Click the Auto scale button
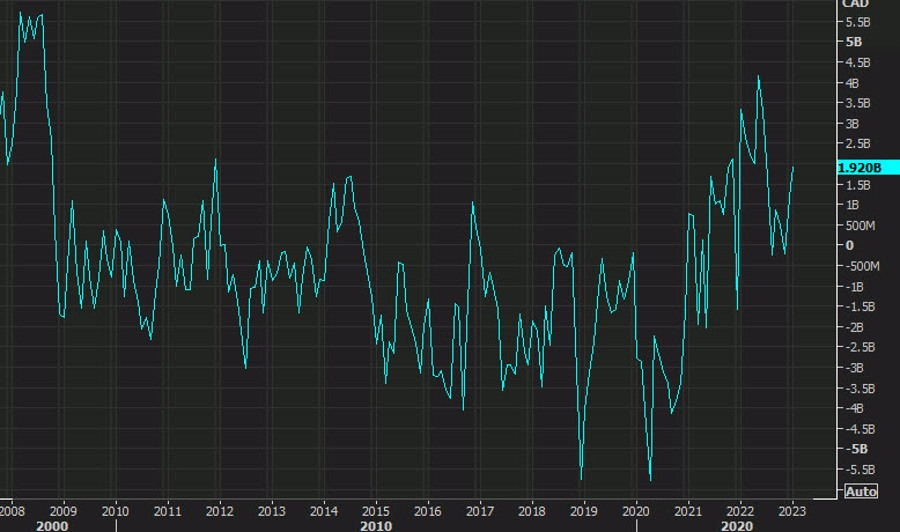Image resolution: width=900 pixels, height=532 pixels. pos(861,491)
